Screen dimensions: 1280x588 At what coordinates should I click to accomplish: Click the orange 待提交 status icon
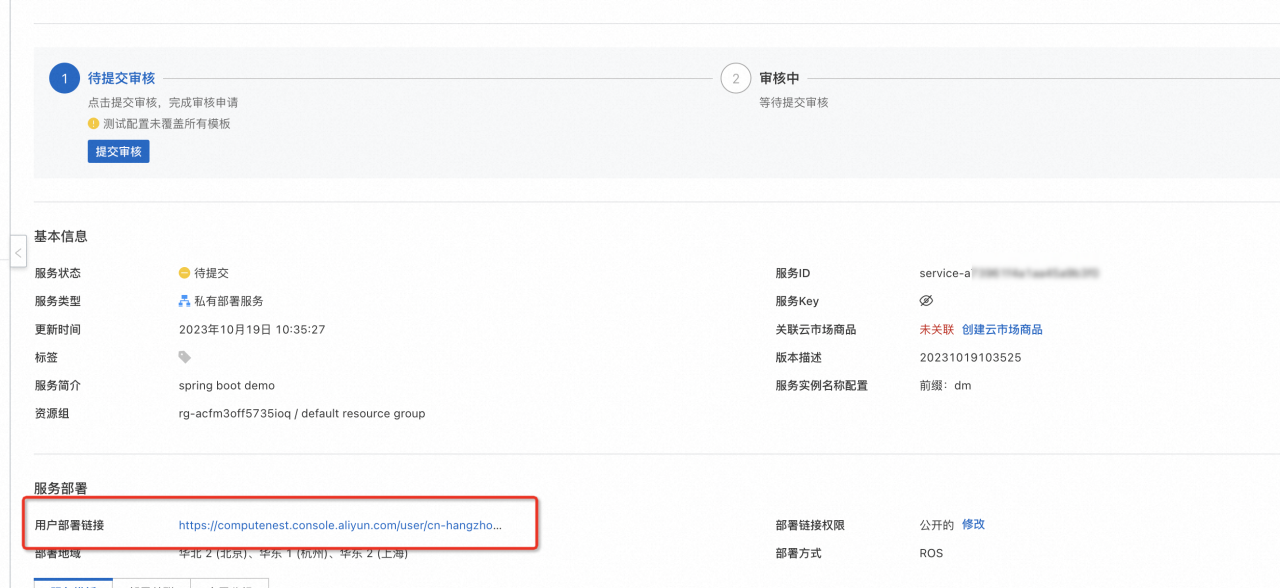pyautogui.click(x=184, y=273)
